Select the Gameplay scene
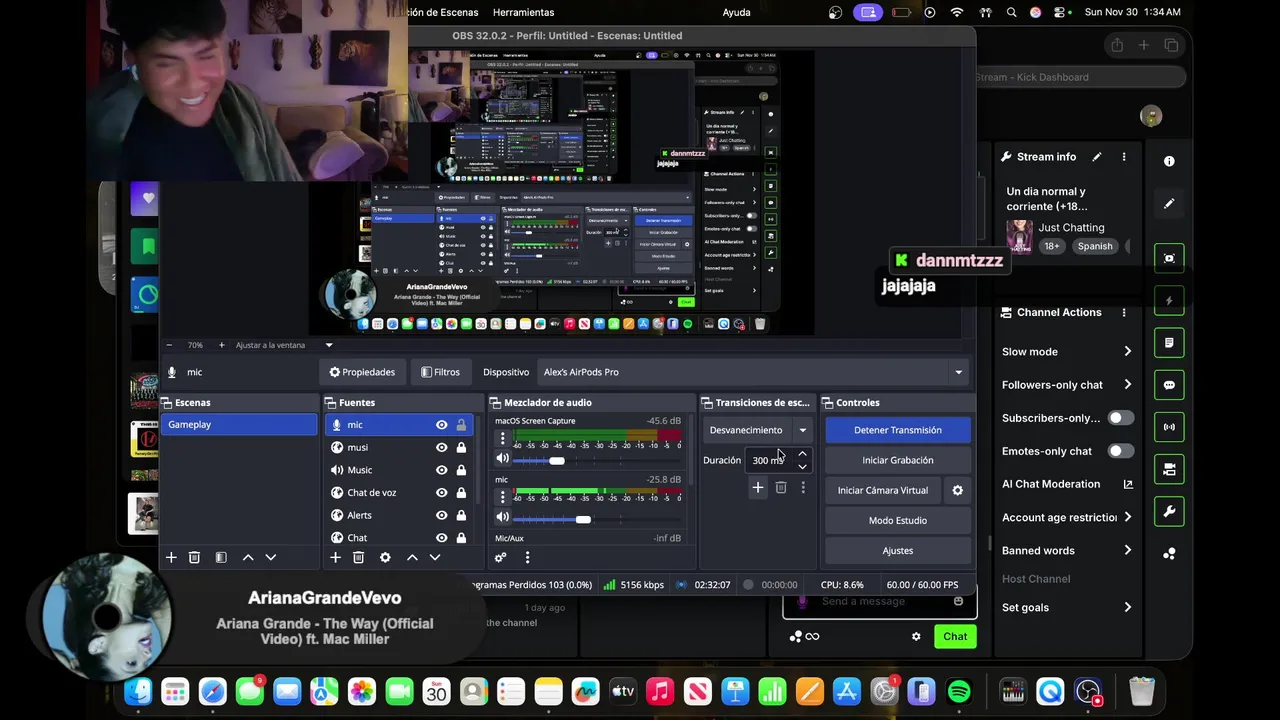The height and width of the screenshot is (720, 1280). coord(239,425)
